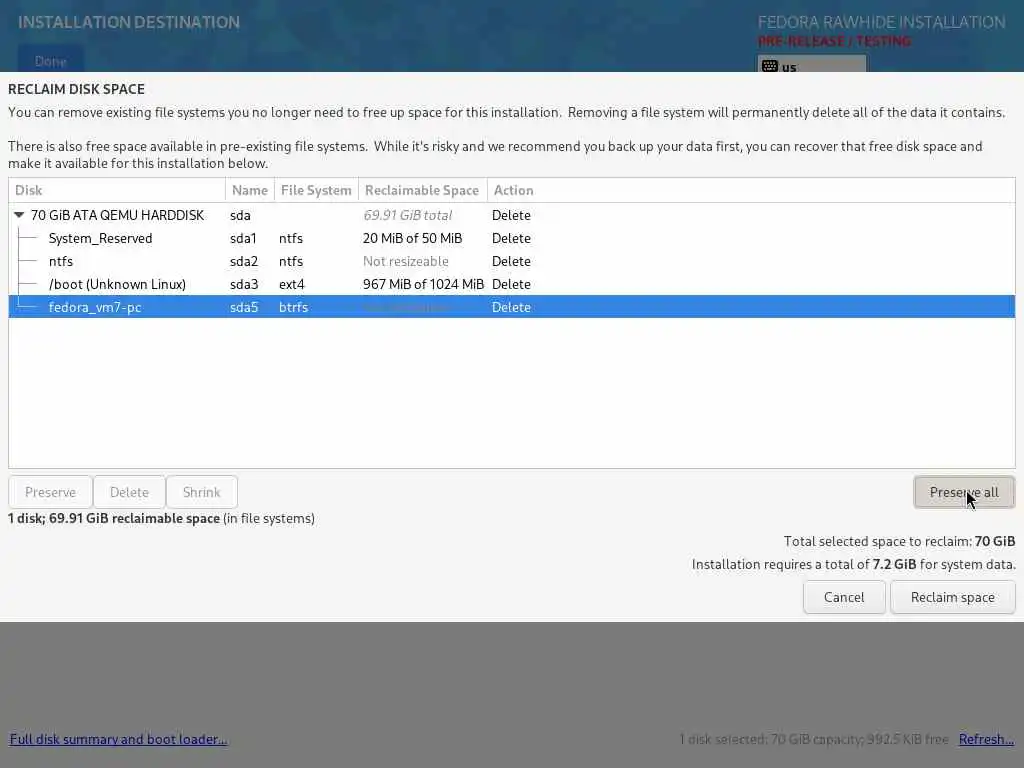
Task: Select the 70 GiB ATA QEMU HARDDISK row
Action: tap(512, 215)
